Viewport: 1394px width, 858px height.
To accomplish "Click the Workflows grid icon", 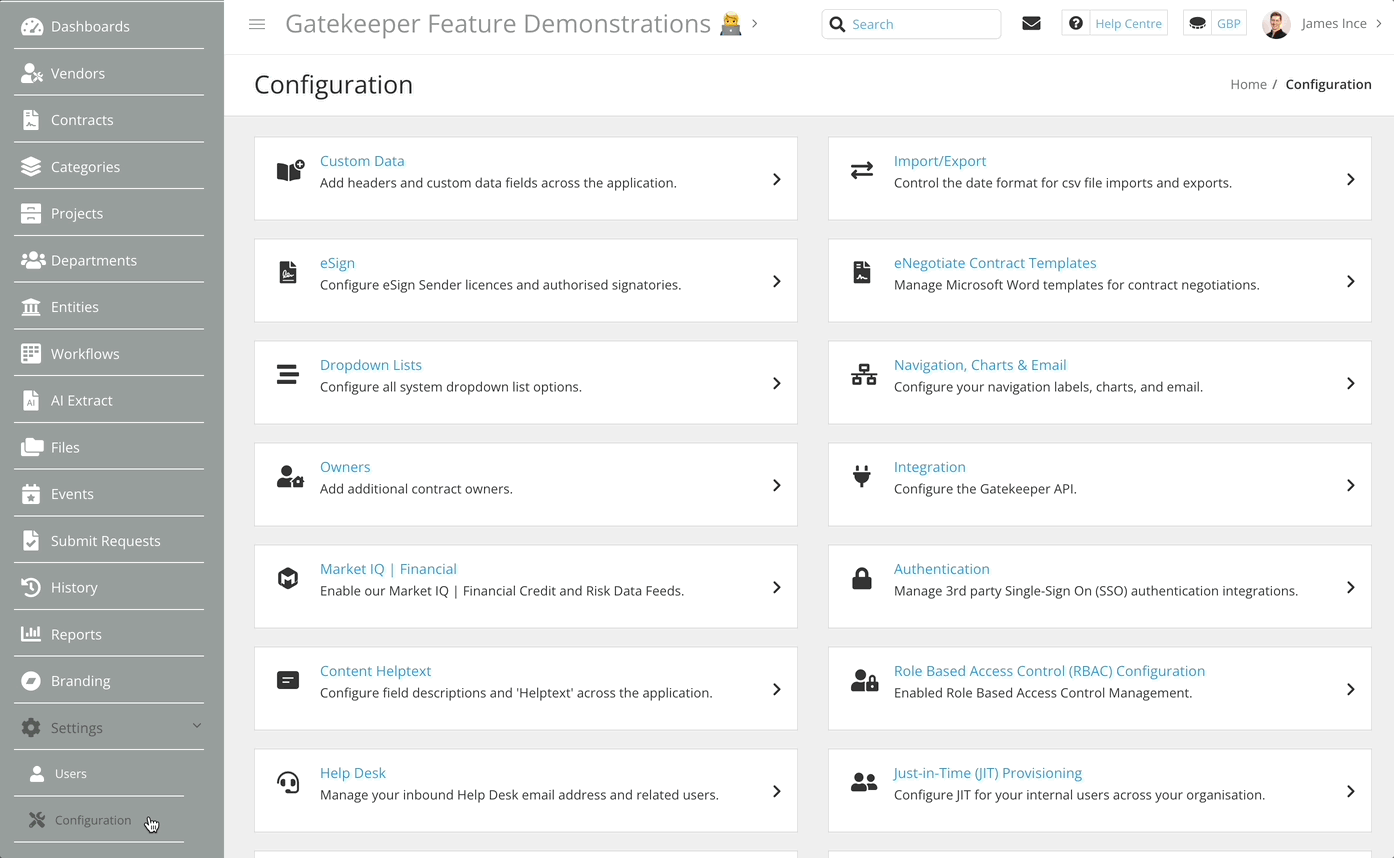I will point(31,353).
